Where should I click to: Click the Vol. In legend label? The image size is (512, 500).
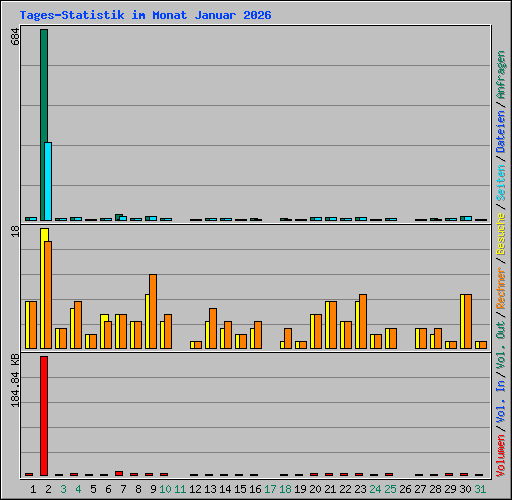point(501,403)
